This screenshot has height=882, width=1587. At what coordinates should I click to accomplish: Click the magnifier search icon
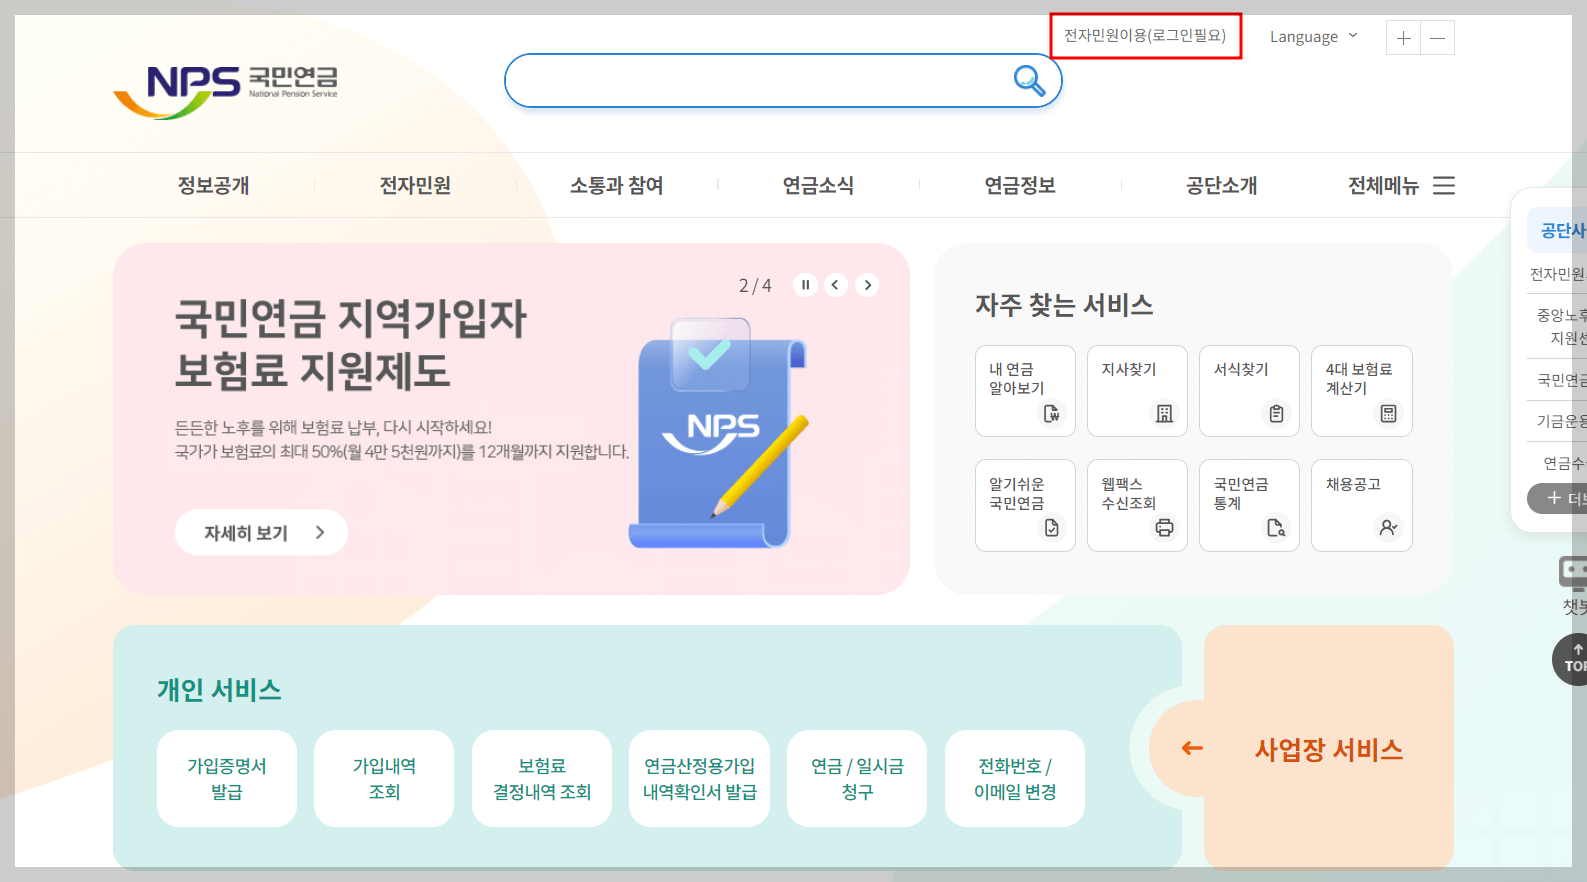coord(1029,80)
